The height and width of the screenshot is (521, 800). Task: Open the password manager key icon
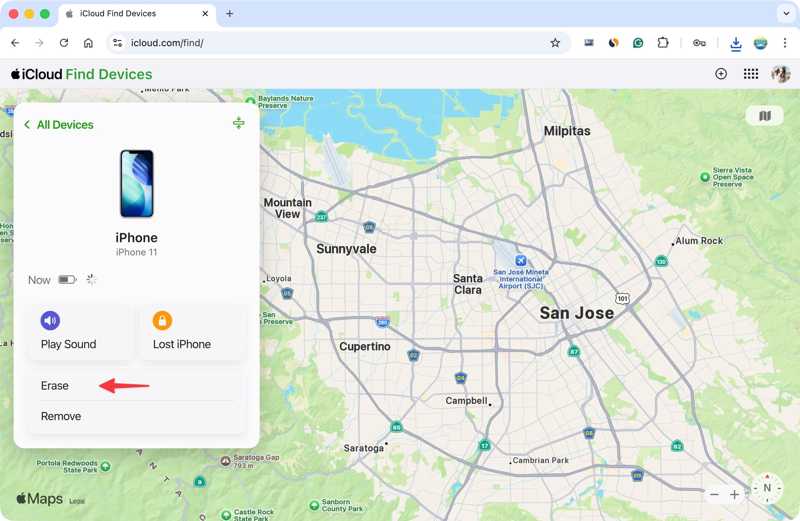pyautogui.click(x=699, y=43)
